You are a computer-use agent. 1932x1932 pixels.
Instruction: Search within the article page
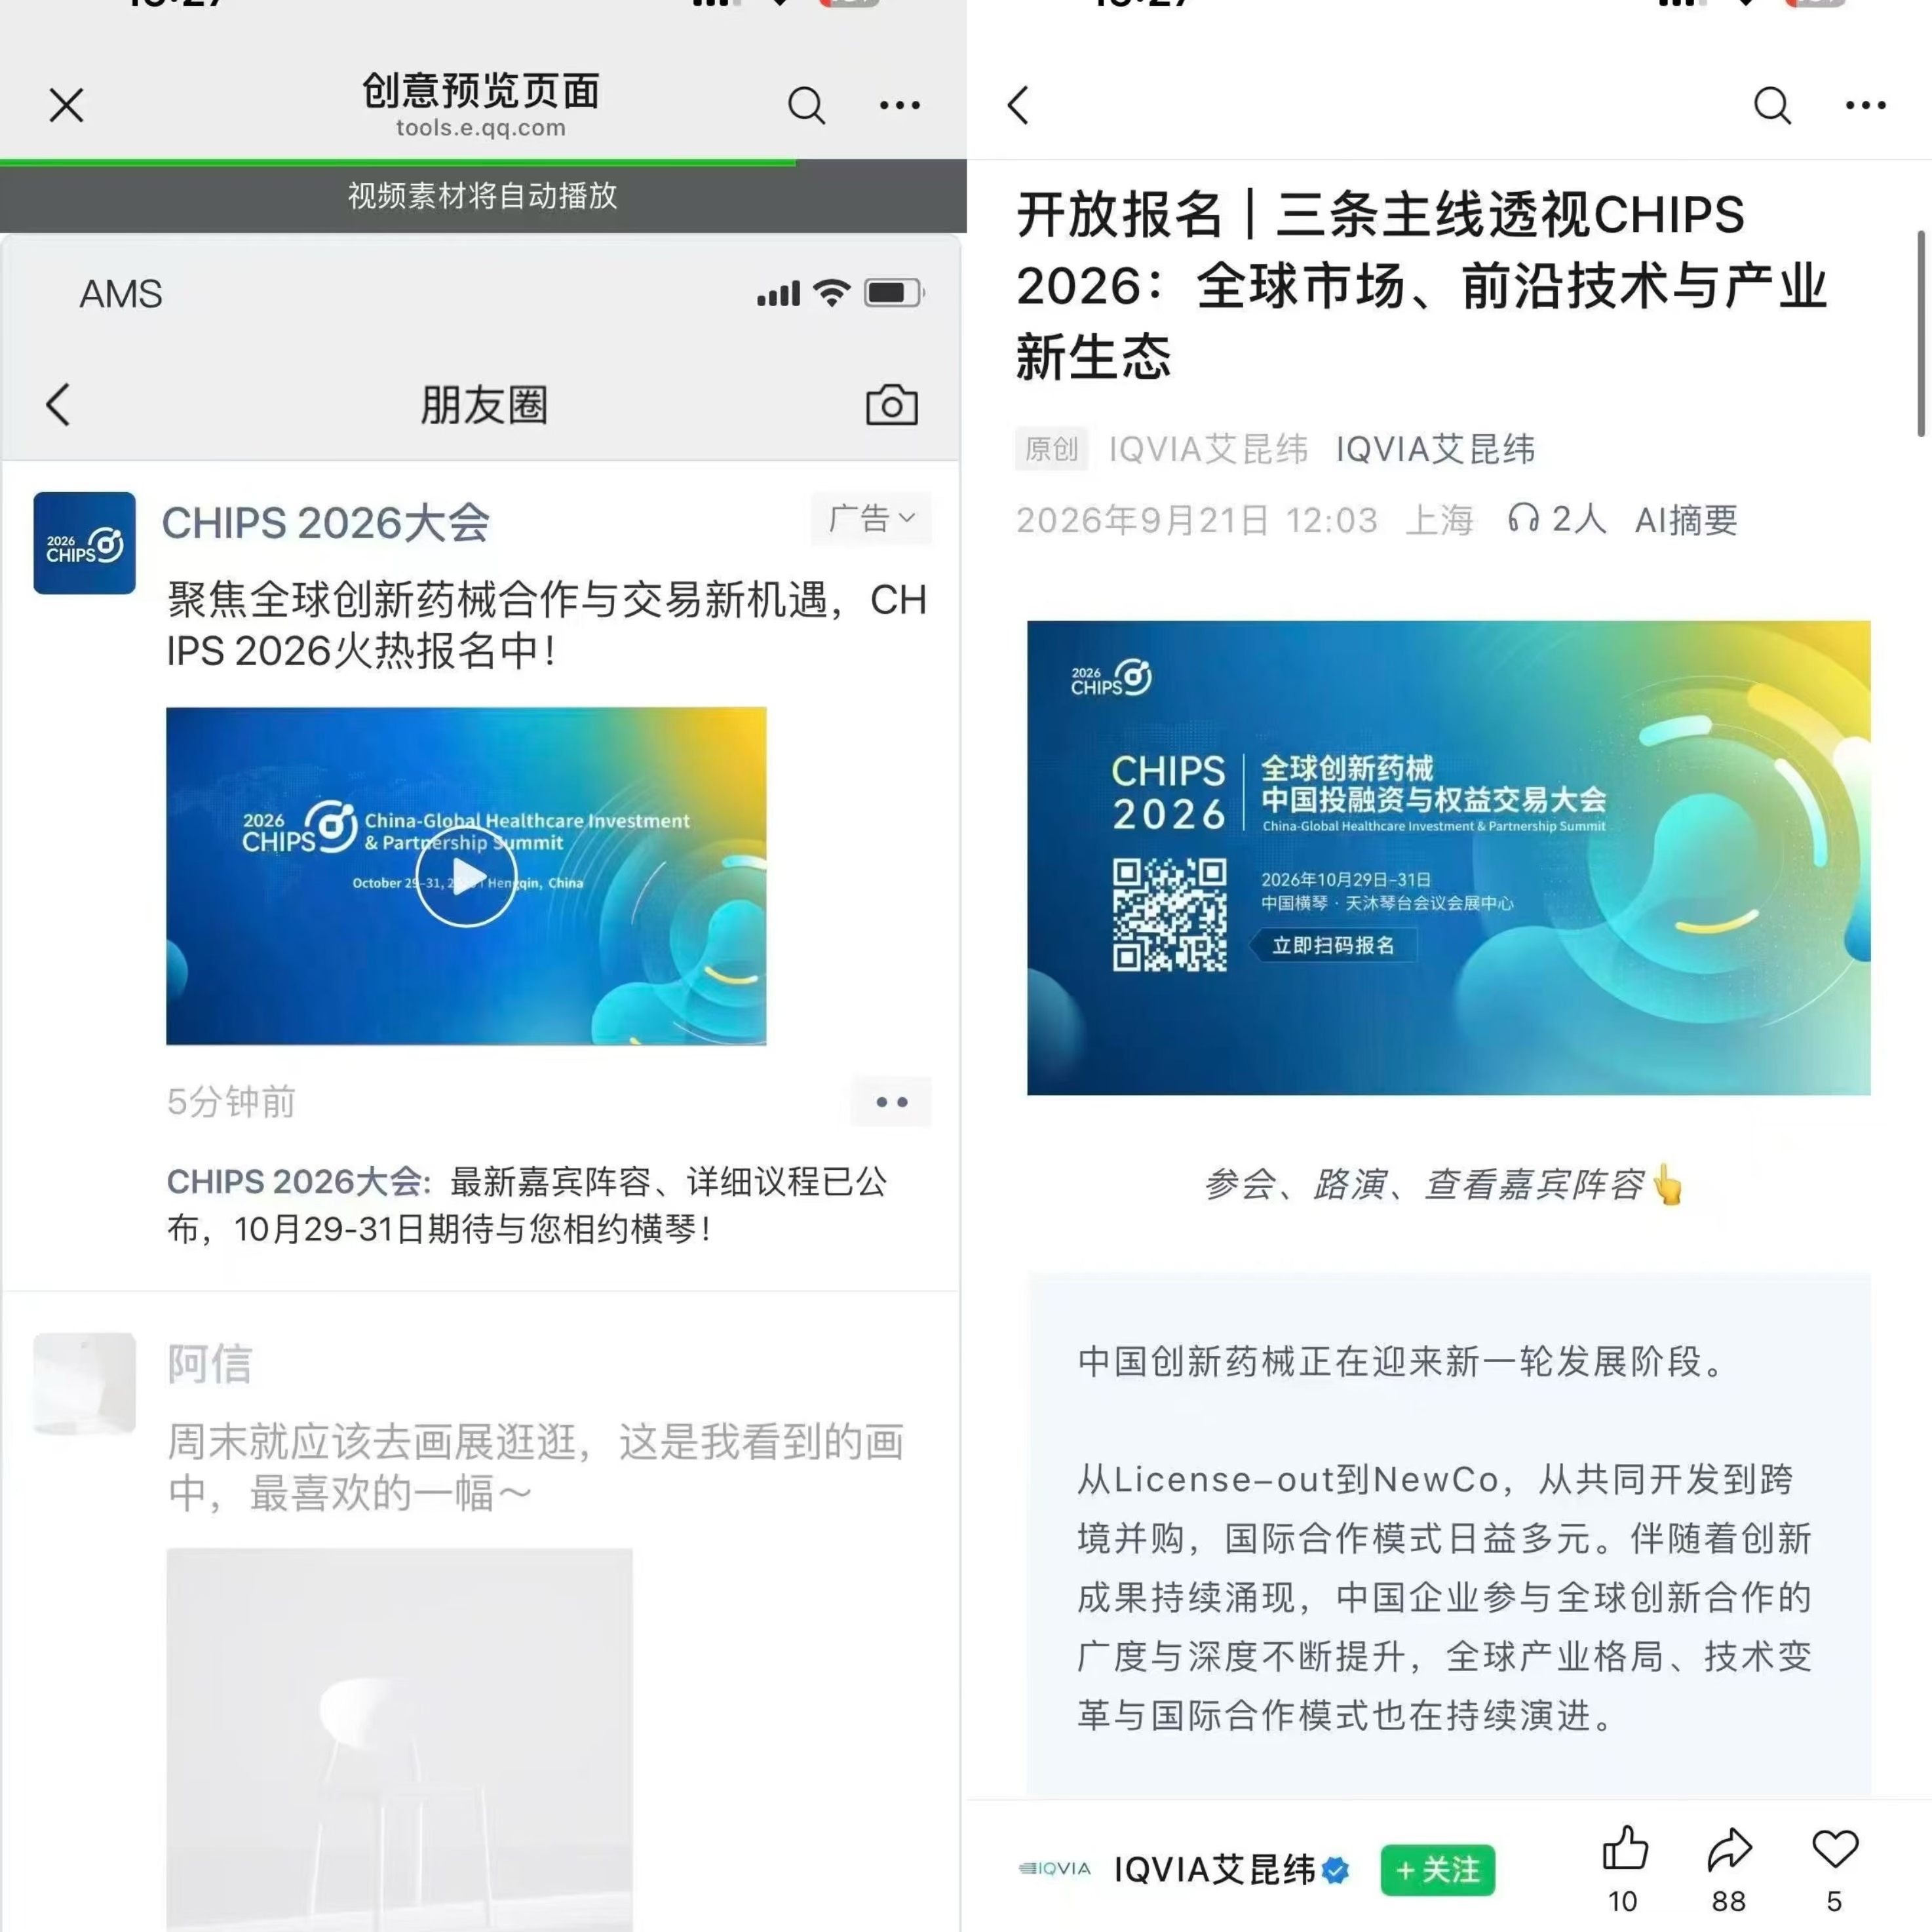pos(1772,105)
